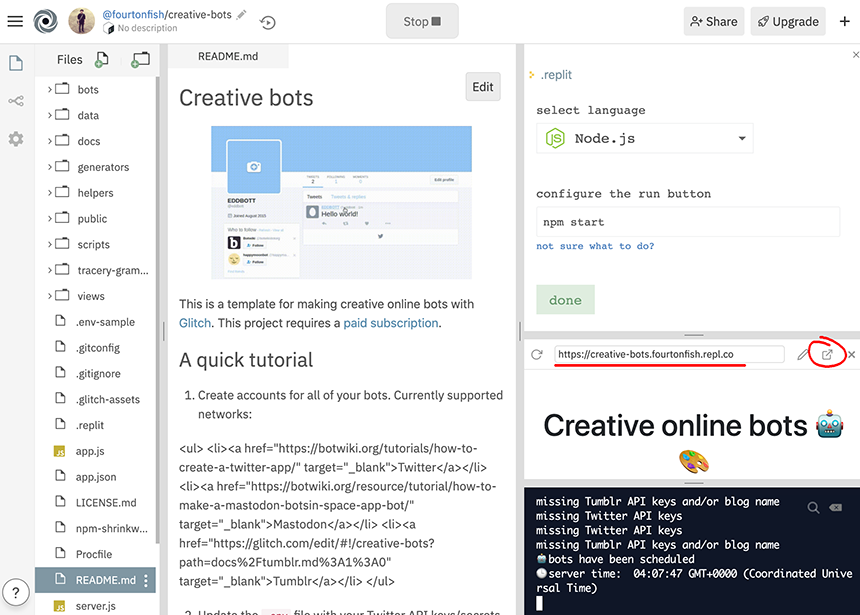Open the LICENSE.md file

pos(95,502)
